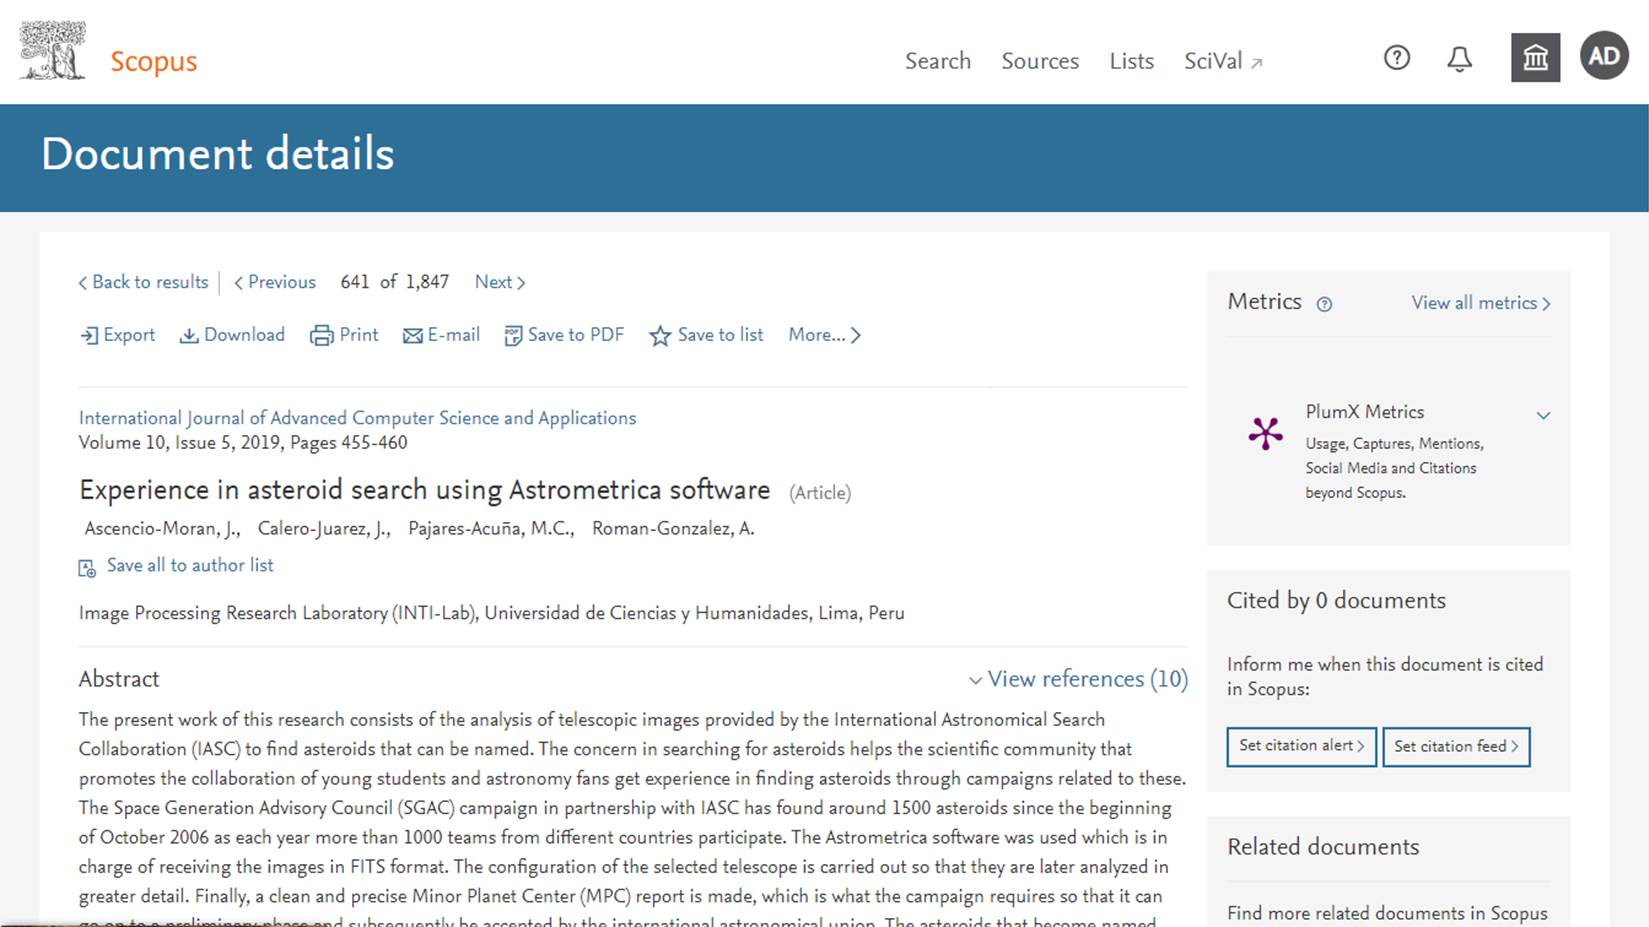This screenshot has height=927, width=1649.
Task: Open the Sources menu item
Action: pos(1040,61)
